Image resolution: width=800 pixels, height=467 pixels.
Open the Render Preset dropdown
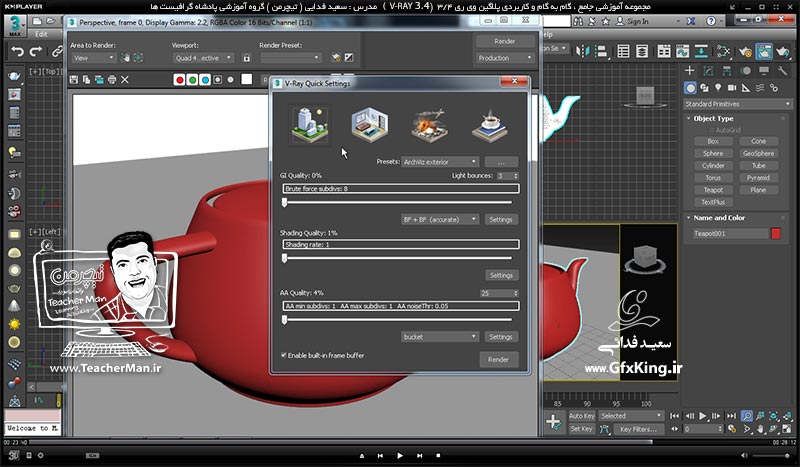290,58
